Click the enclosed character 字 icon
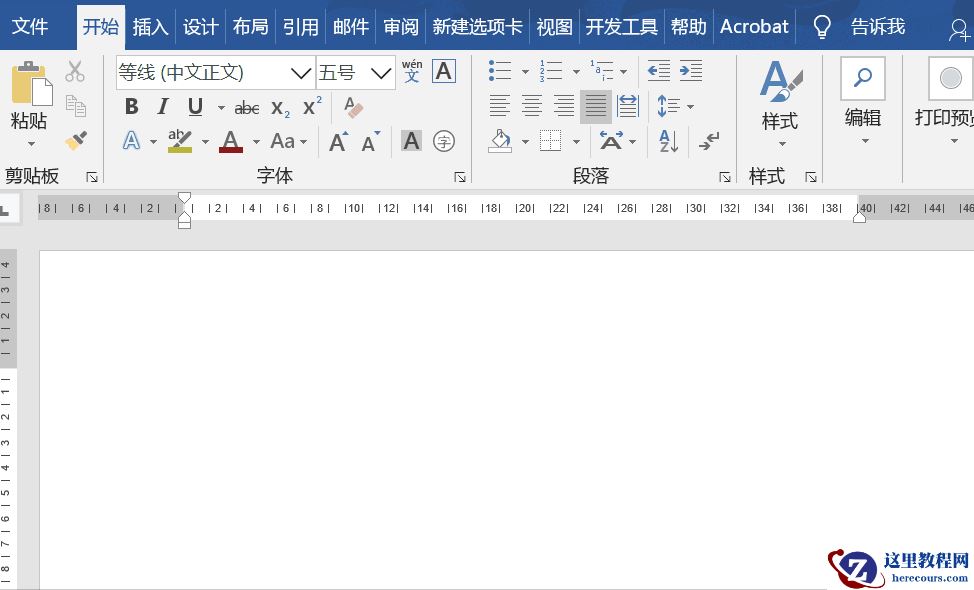This screenshot has width=974, height=590. tap(444, 141)
